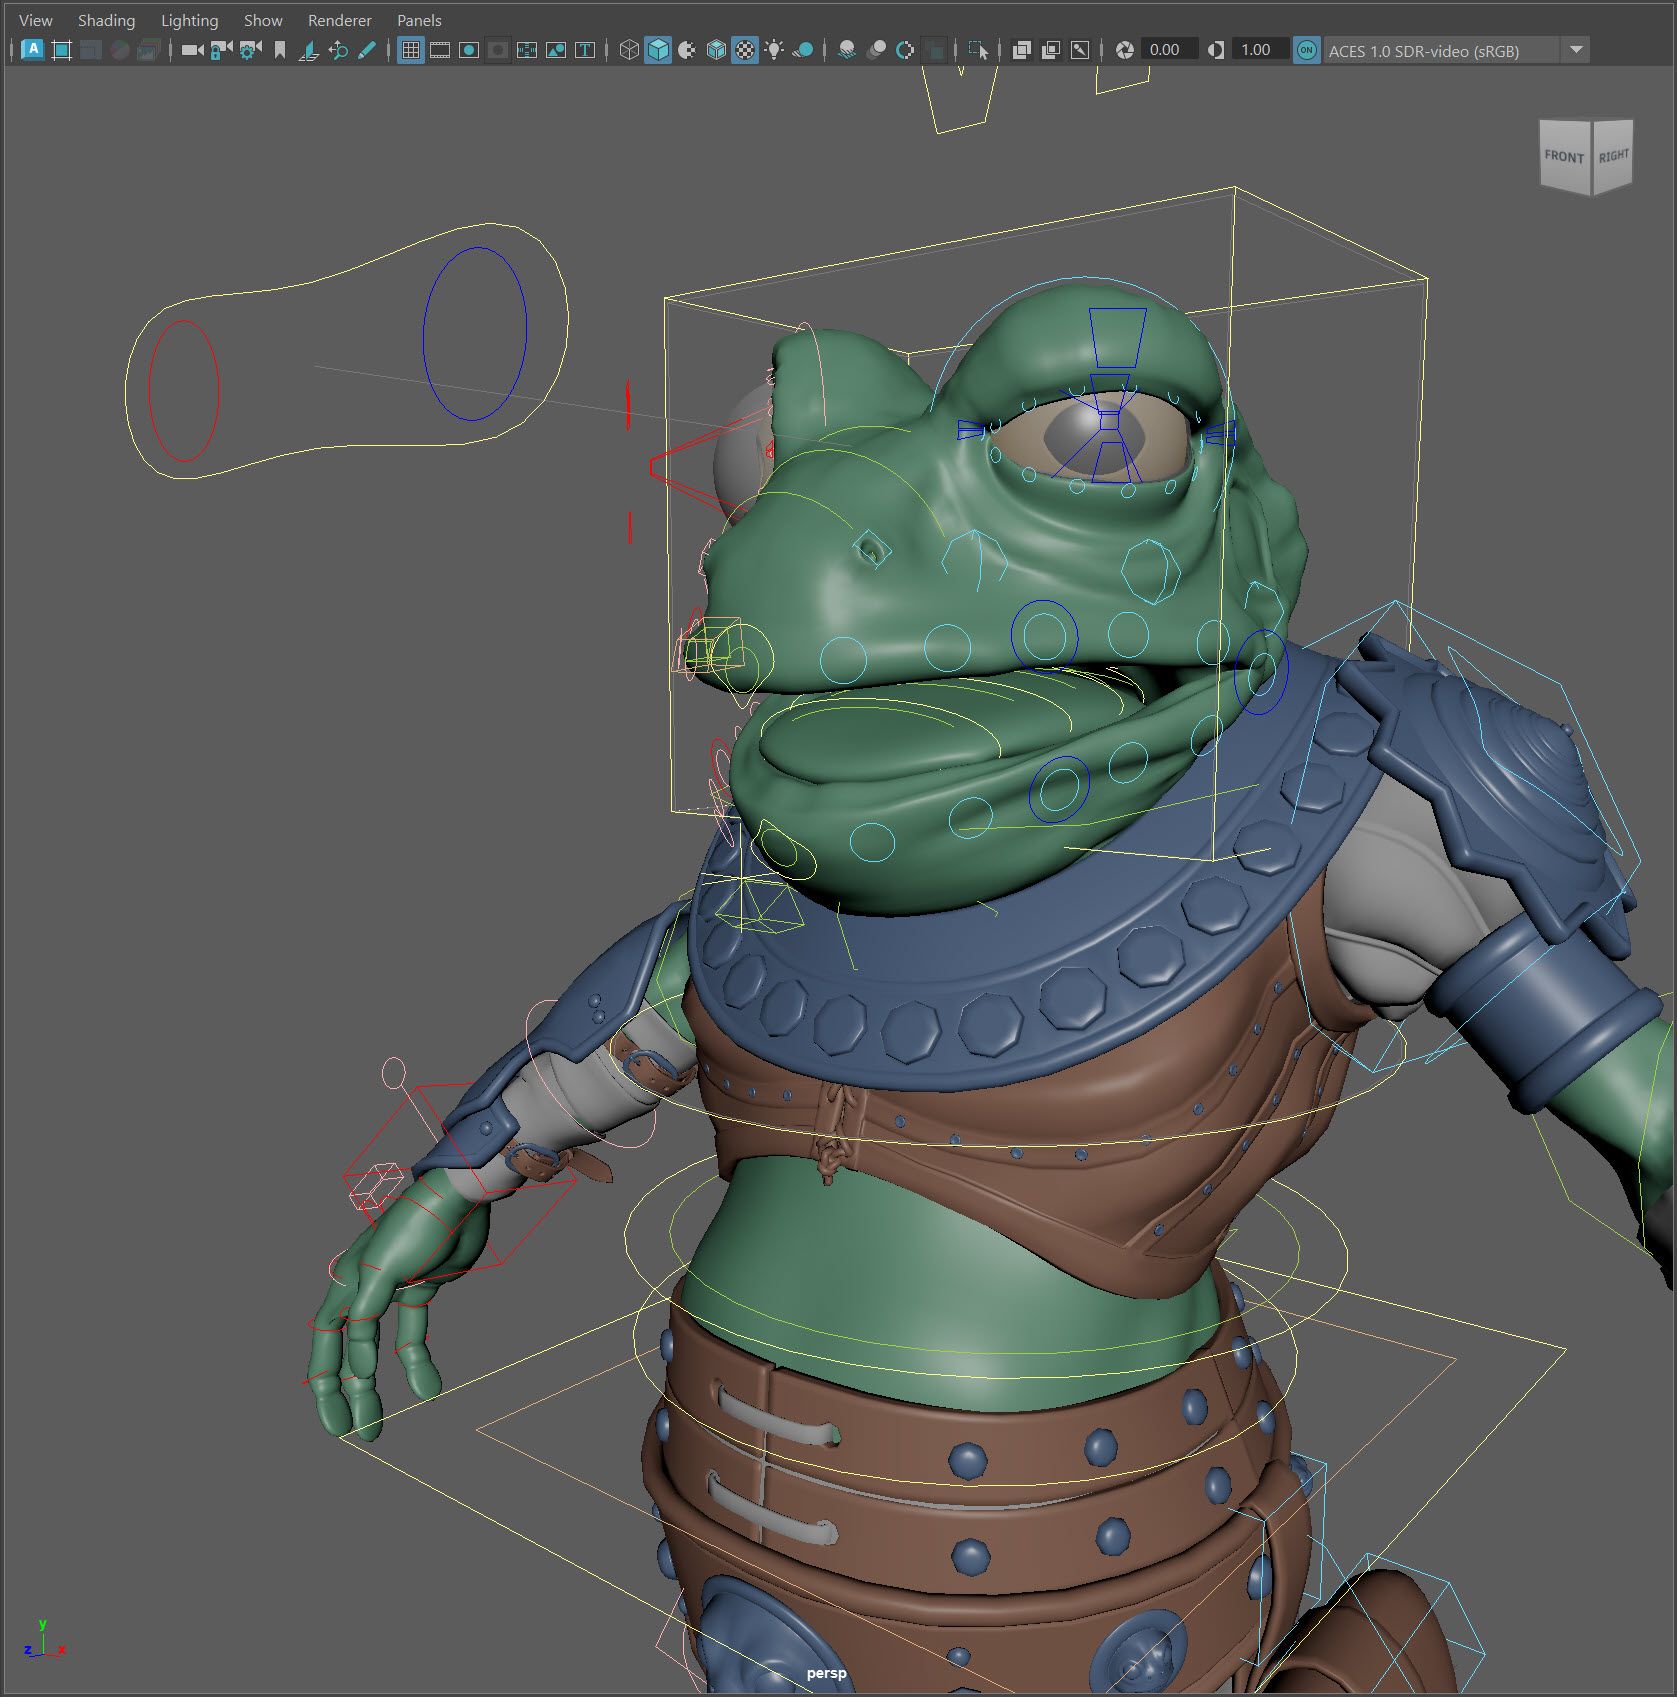Click the FRONT face of view cube
Screen dimensions: 1677x1697
(1564, 156)
